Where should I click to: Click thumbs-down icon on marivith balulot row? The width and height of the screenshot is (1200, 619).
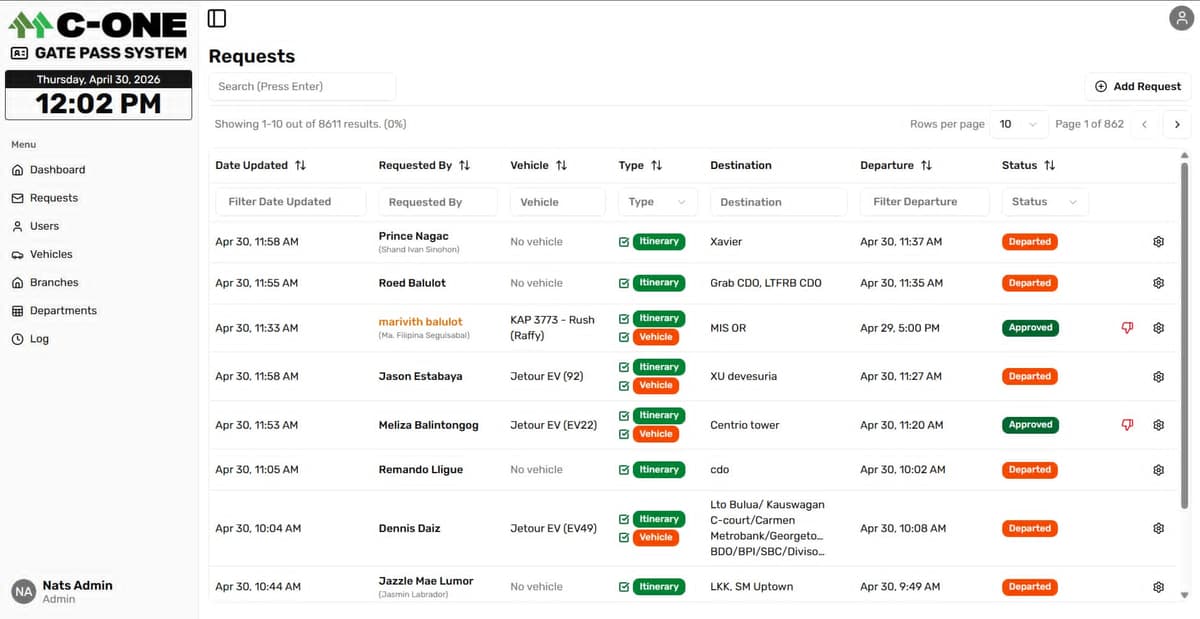pyautogui.click(x=1127, y=328)
